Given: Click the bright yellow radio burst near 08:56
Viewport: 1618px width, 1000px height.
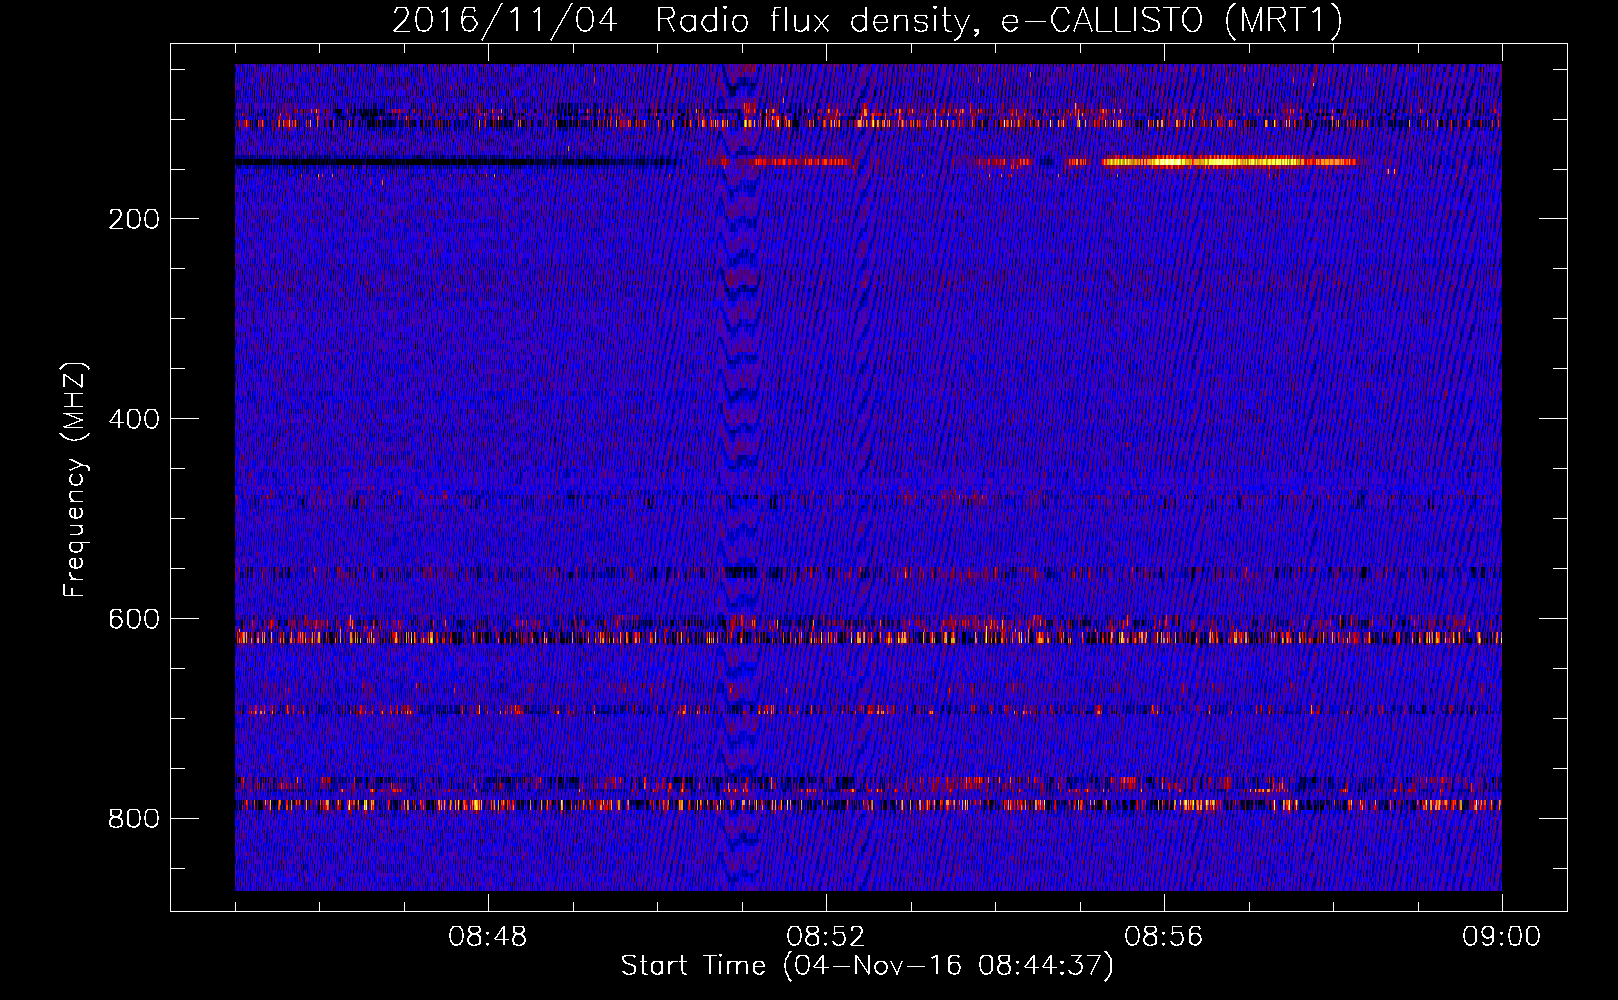Looking at the screenshot, I should pos(1230,161).
